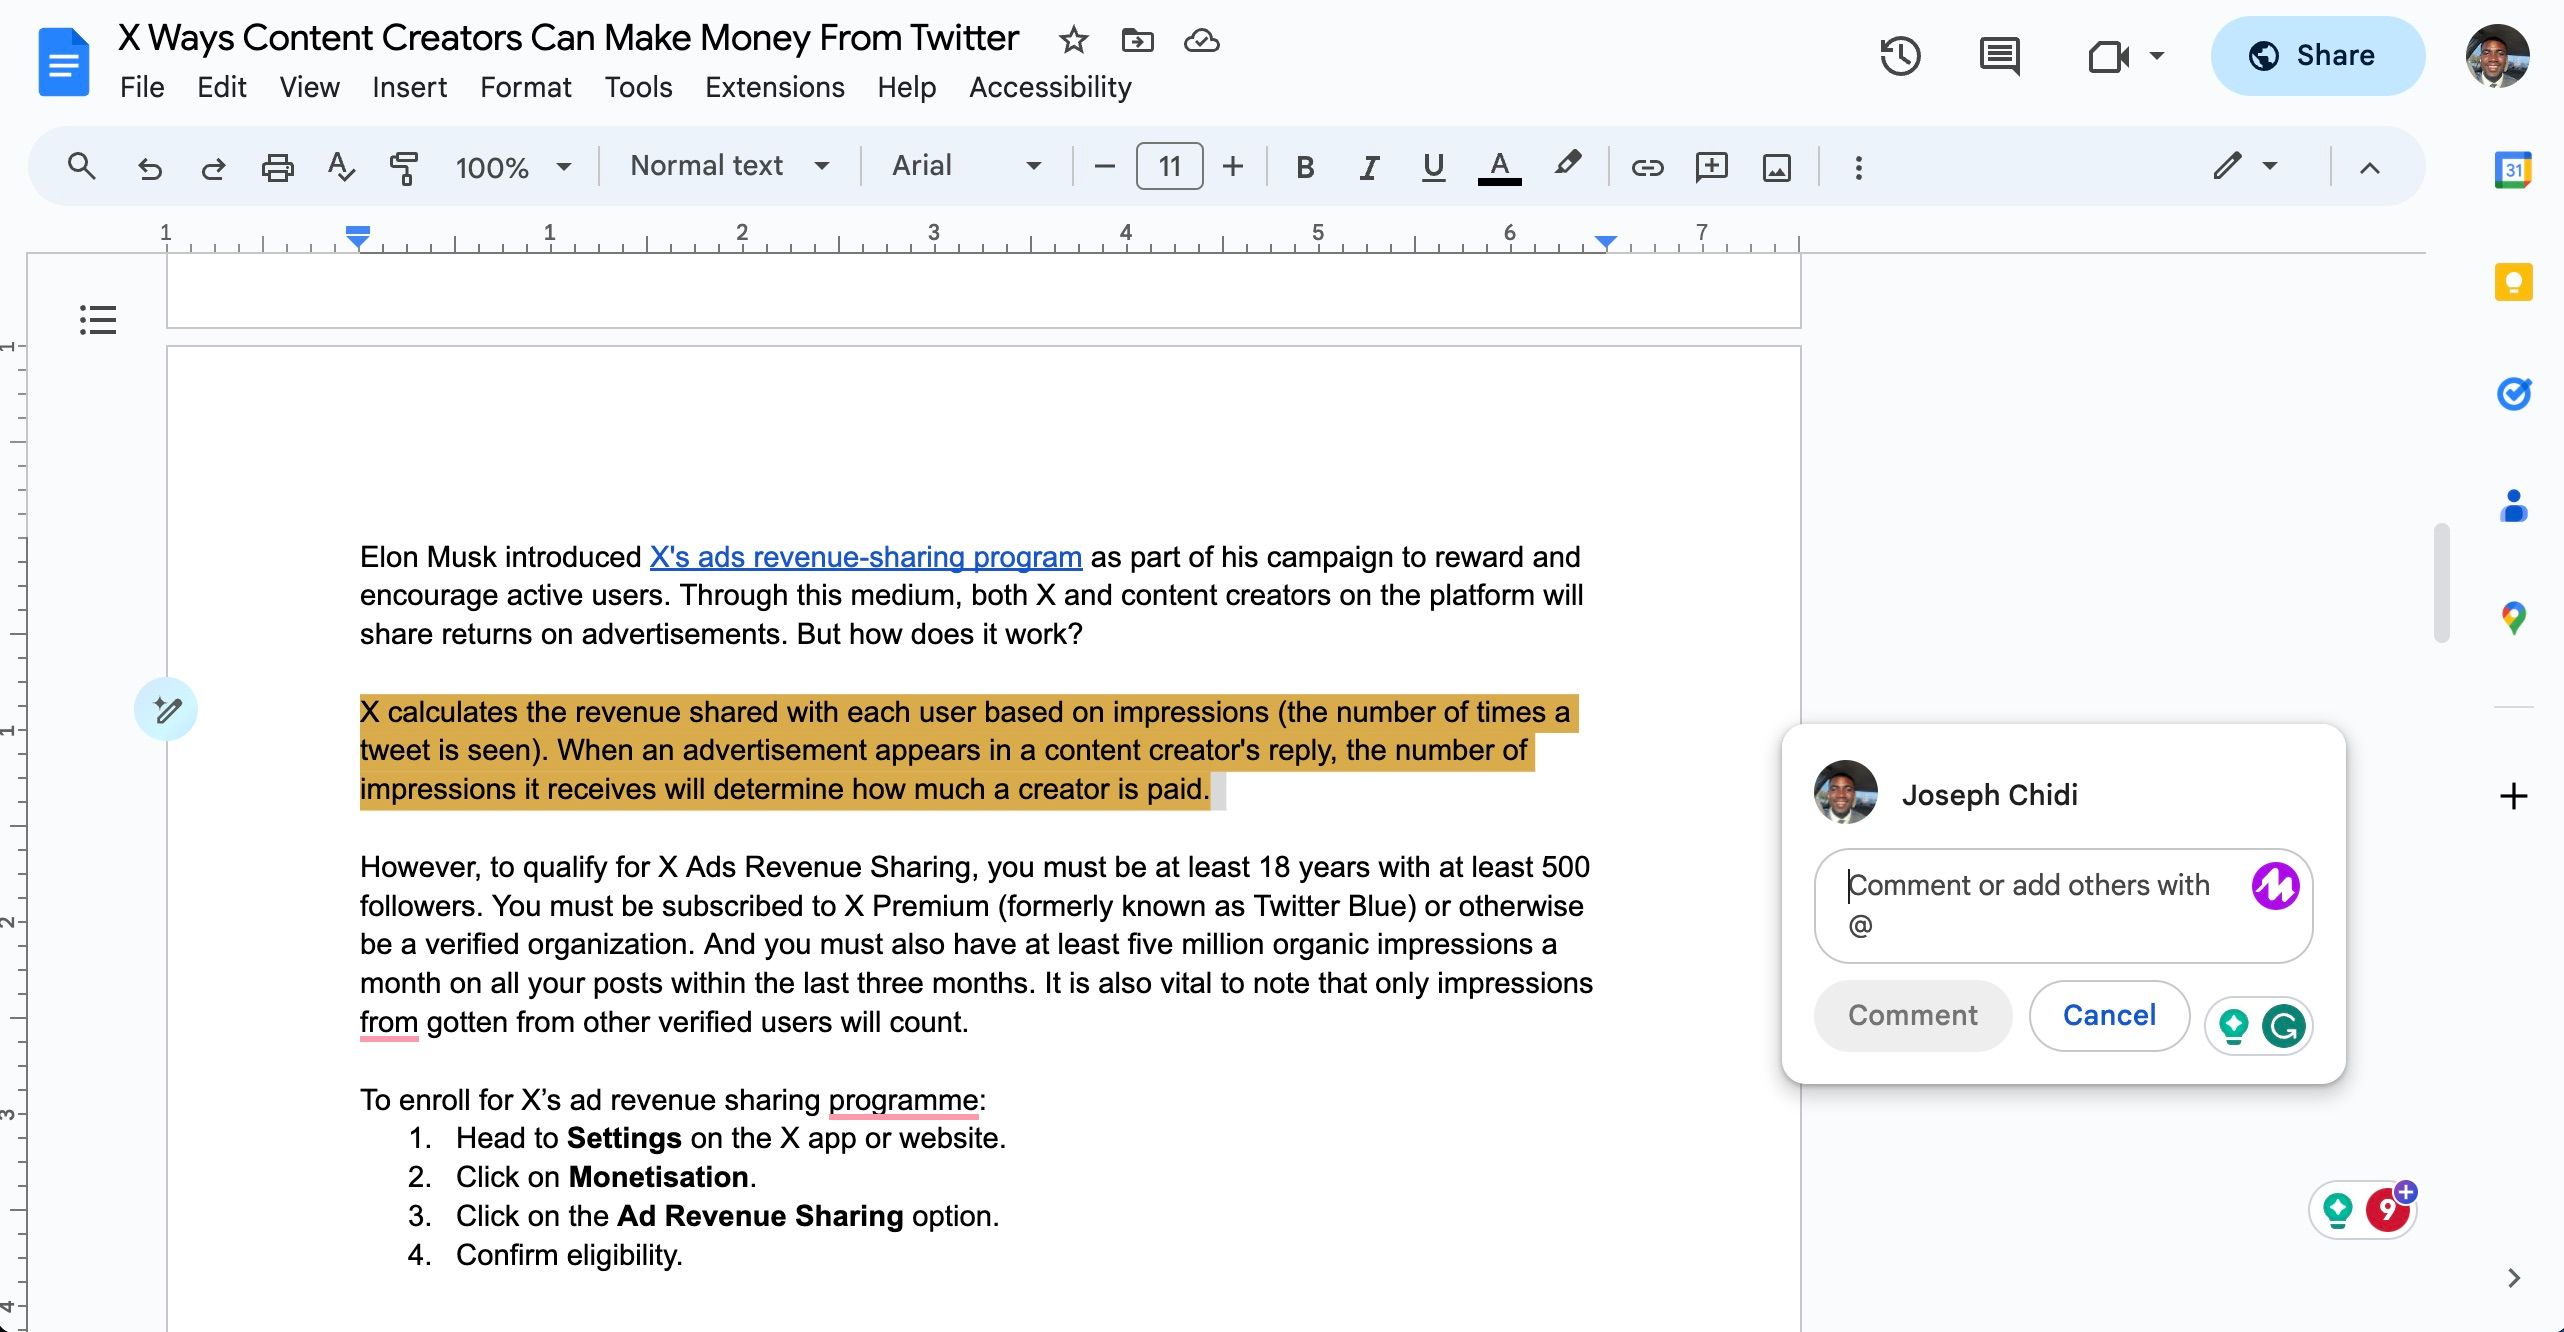2564x1332 pixels.
Task: Open version history clock icon
Action: (1900, 56)
